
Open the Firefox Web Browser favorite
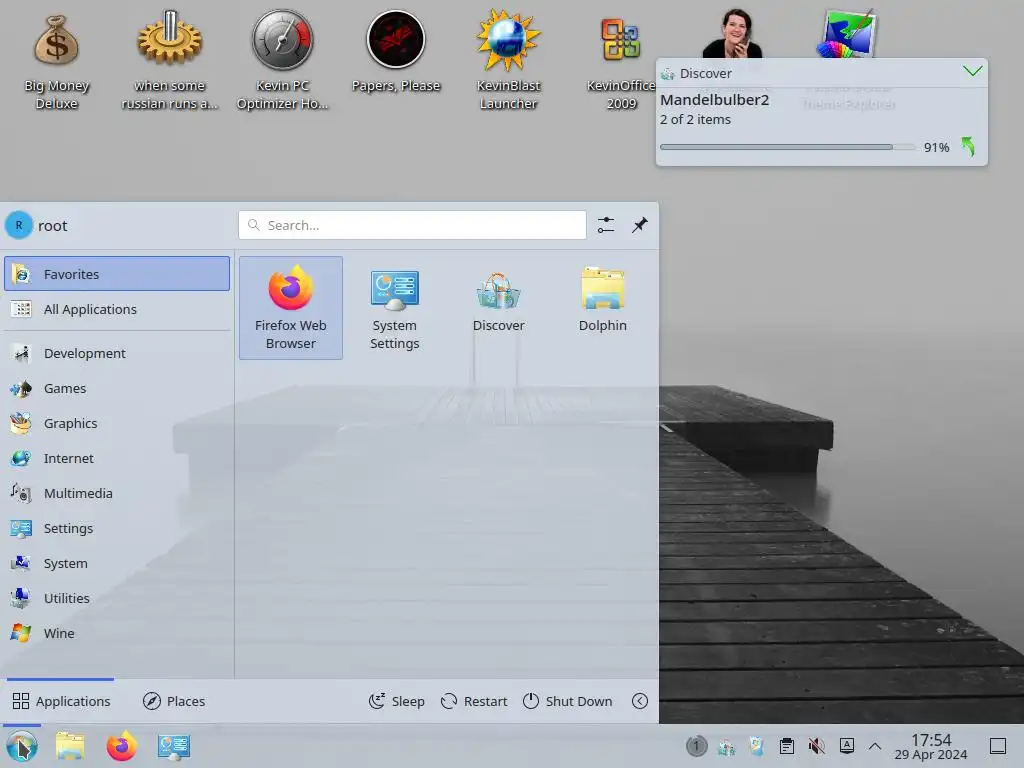(x=291, y=308)
